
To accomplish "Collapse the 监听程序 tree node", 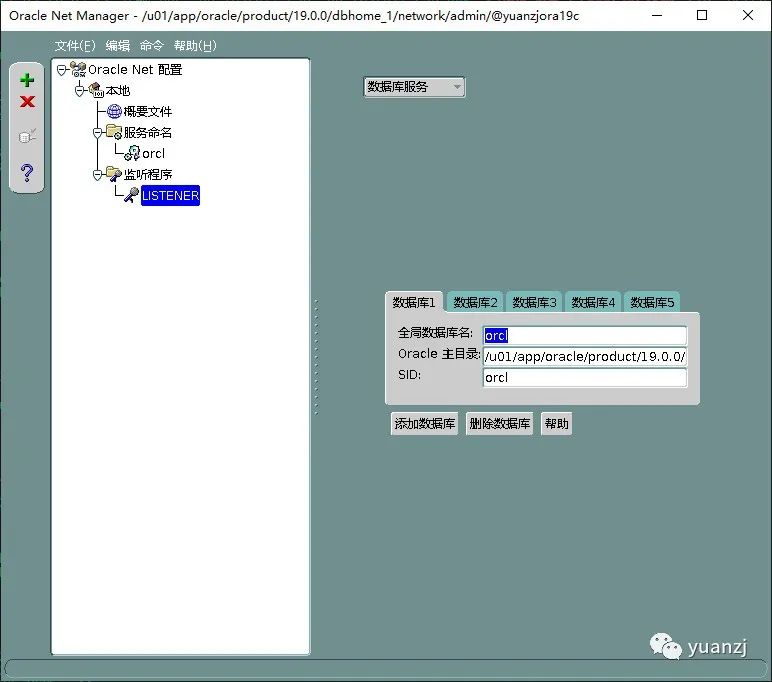I will coord(97,175).
